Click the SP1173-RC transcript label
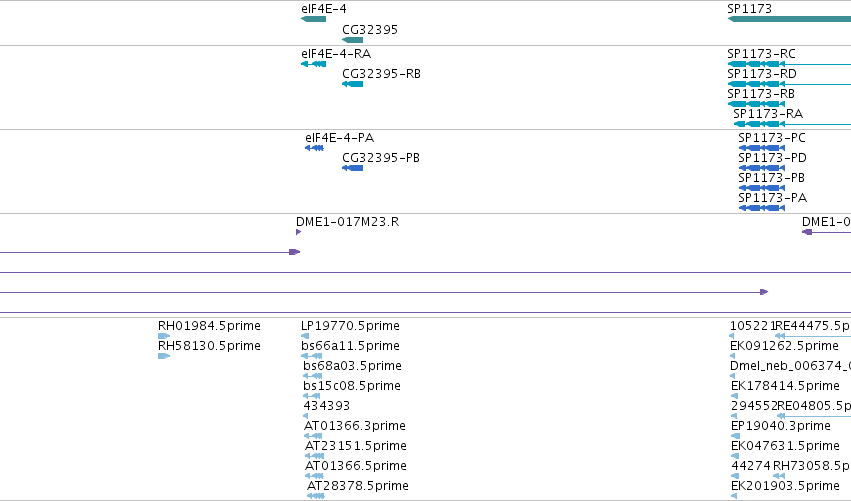The image size is (851, 501). pyautogui.click(x=761, y=54)
